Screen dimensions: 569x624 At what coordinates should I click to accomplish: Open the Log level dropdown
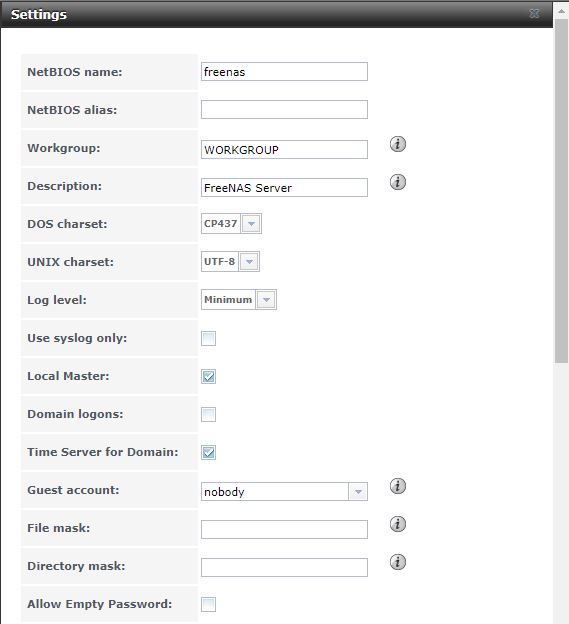tap(266, 300)
